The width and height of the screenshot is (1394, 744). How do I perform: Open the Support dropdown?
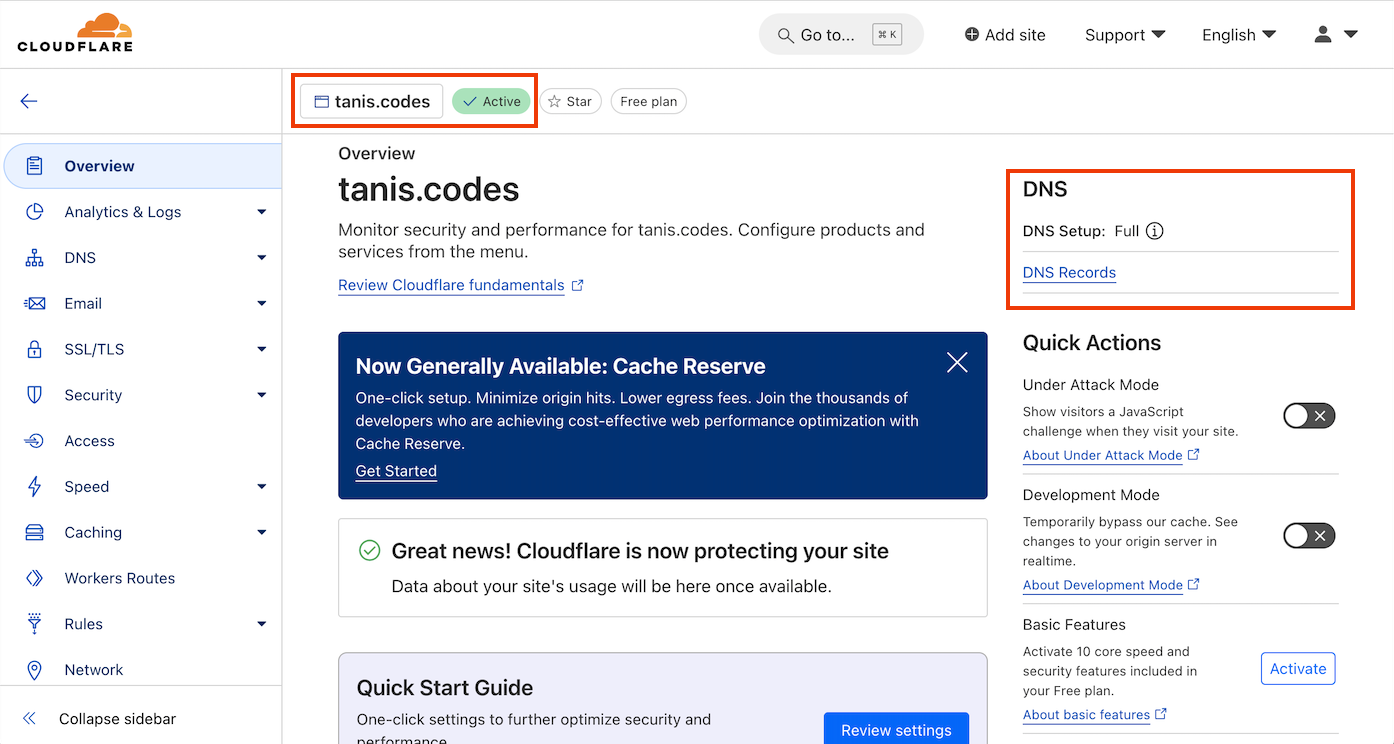click(1125, 35)
